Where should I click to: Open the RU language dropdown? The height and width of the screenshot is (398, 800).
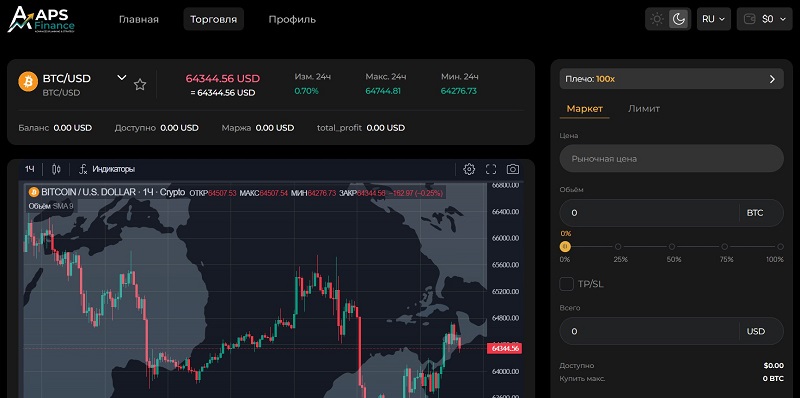coord(714,19)
